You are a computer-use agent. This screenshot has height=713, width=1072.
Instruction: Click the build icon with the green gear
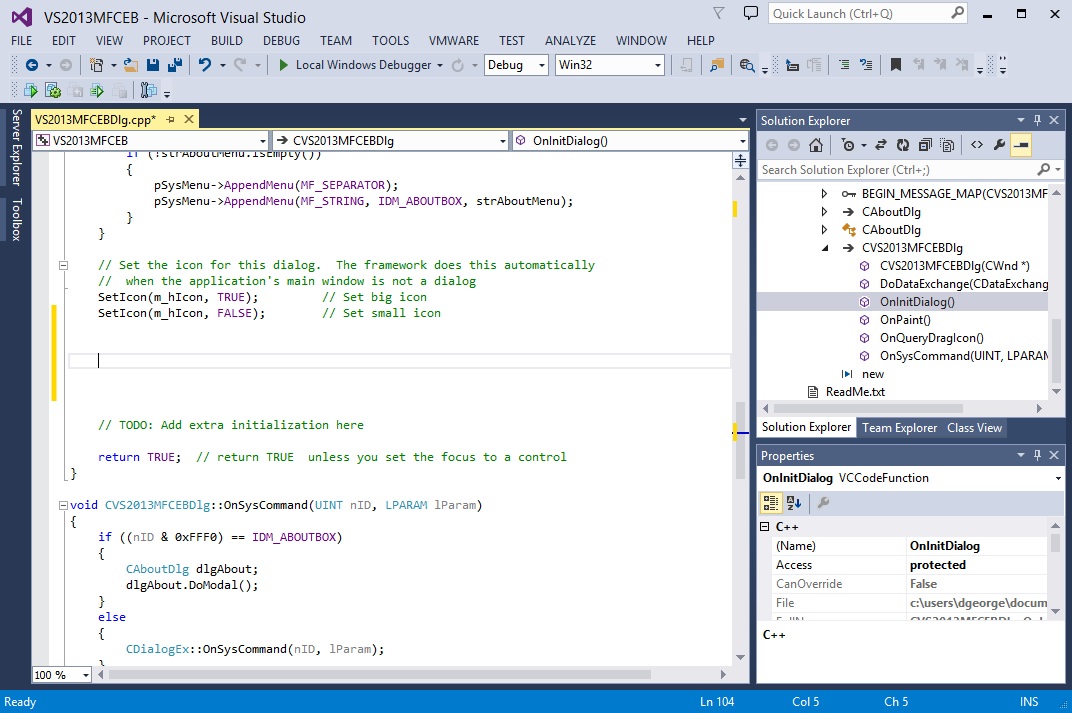pos(53,90)
